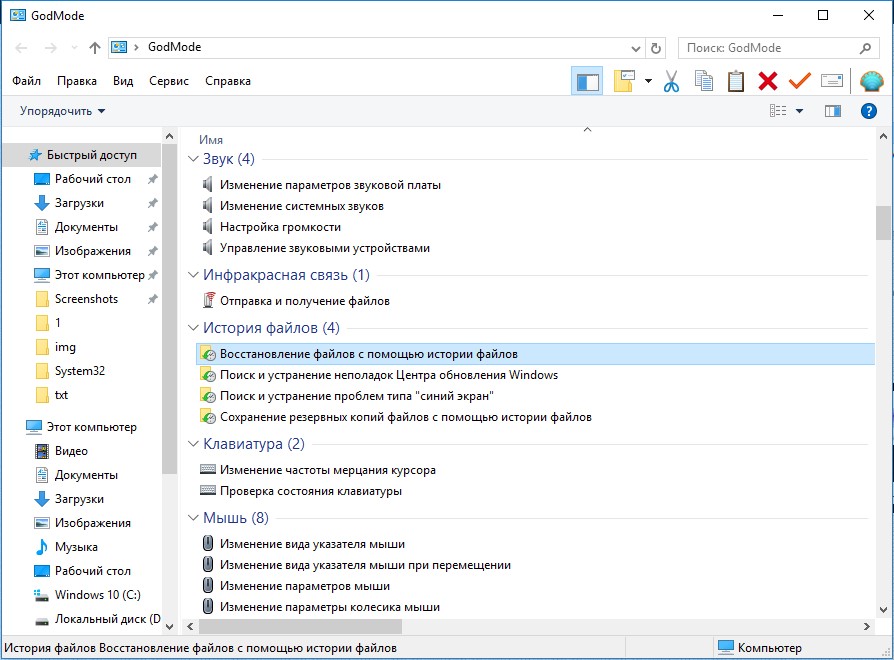Collapse the Звук (4) group
This screenshot has height=660, width=894.
(193, 159)
